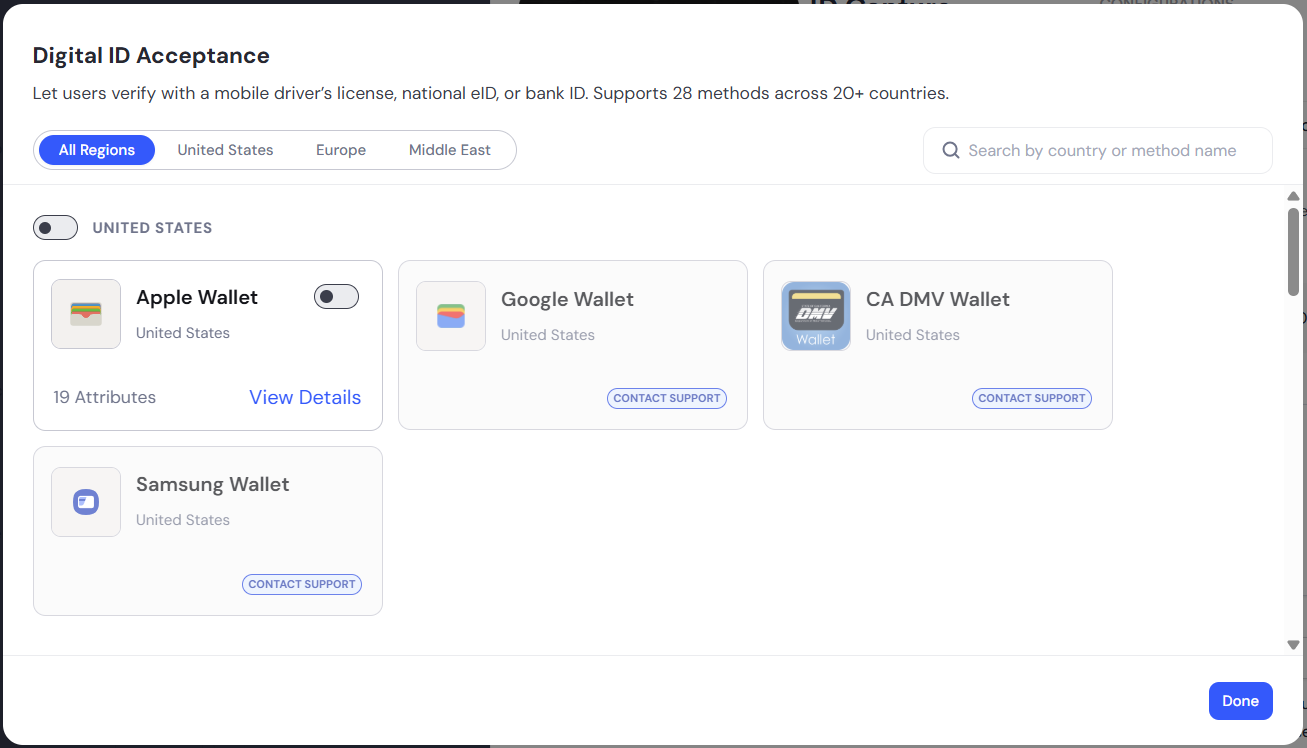This screenshot has height=748, width=1307.
Task: Open the Middle East tab
Action: [450, 150]
